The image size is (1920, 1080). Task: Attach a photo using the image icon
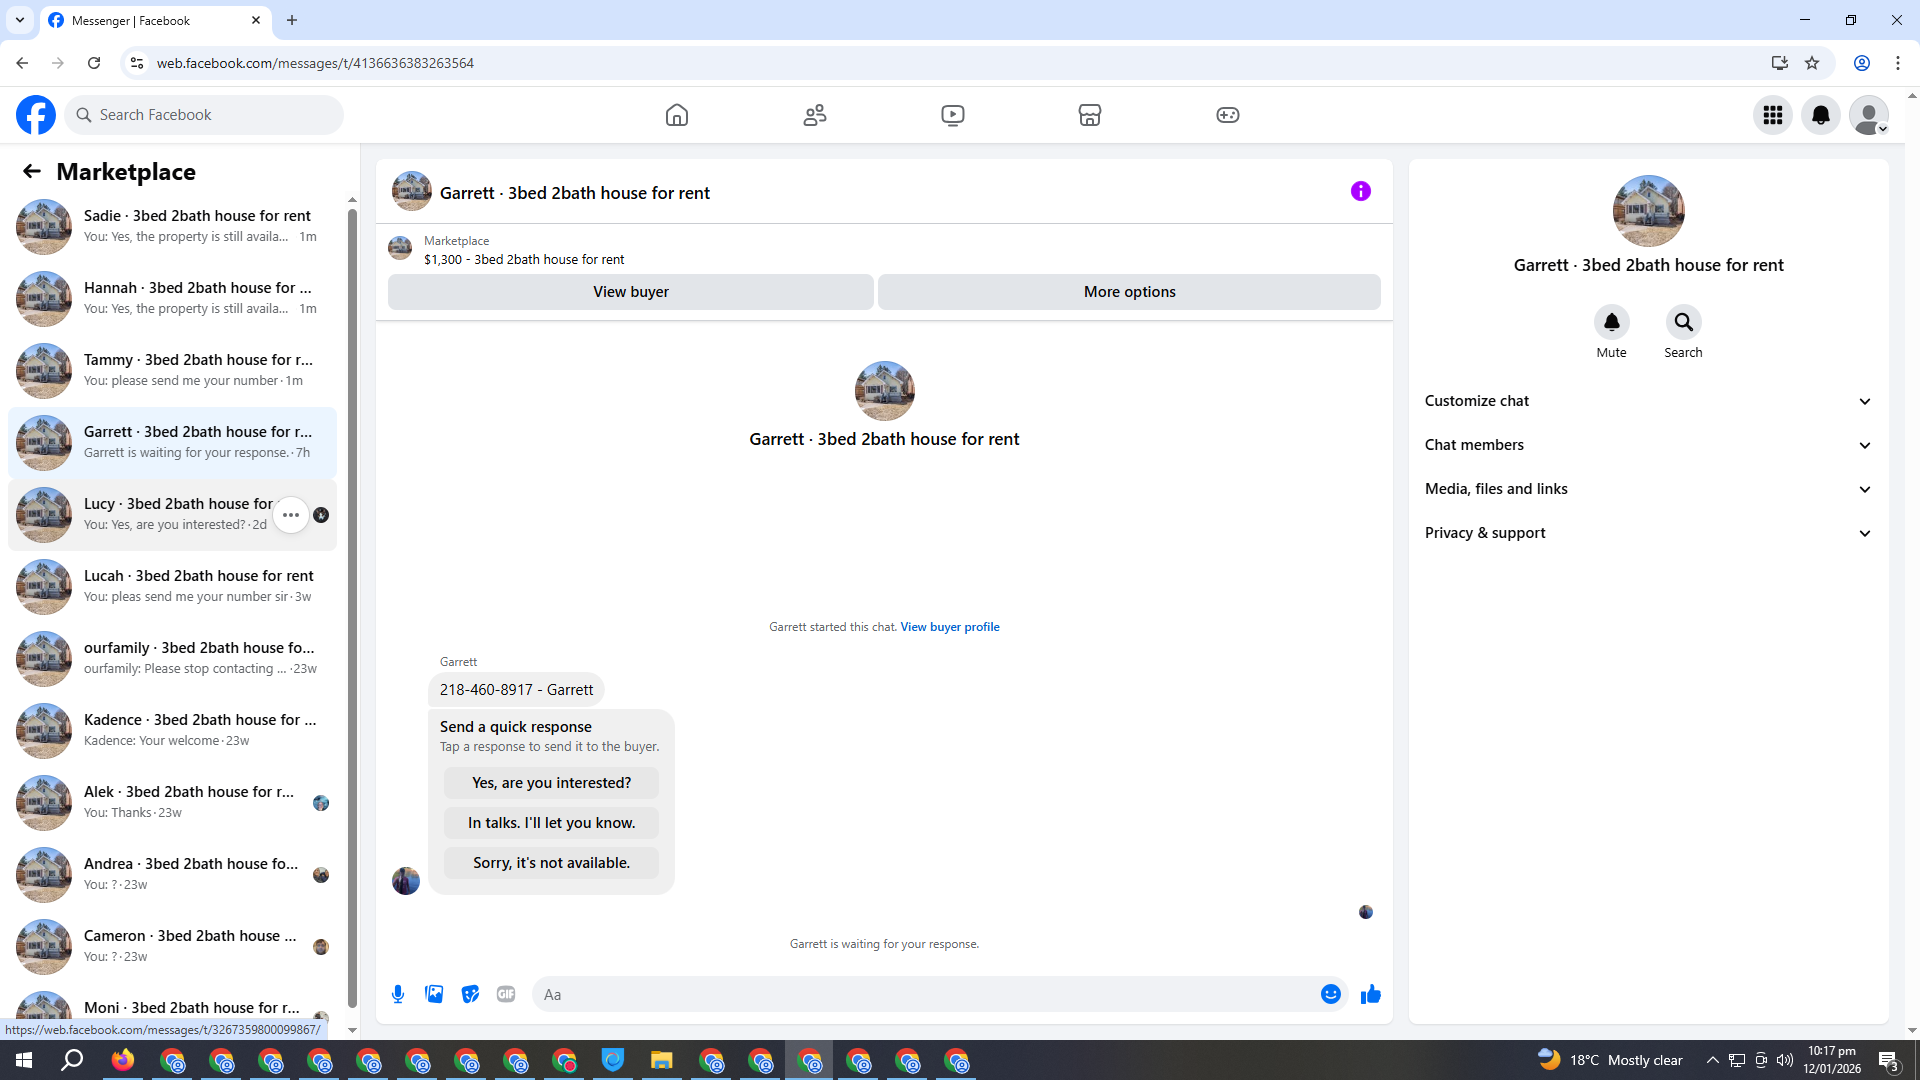point(434,994)
